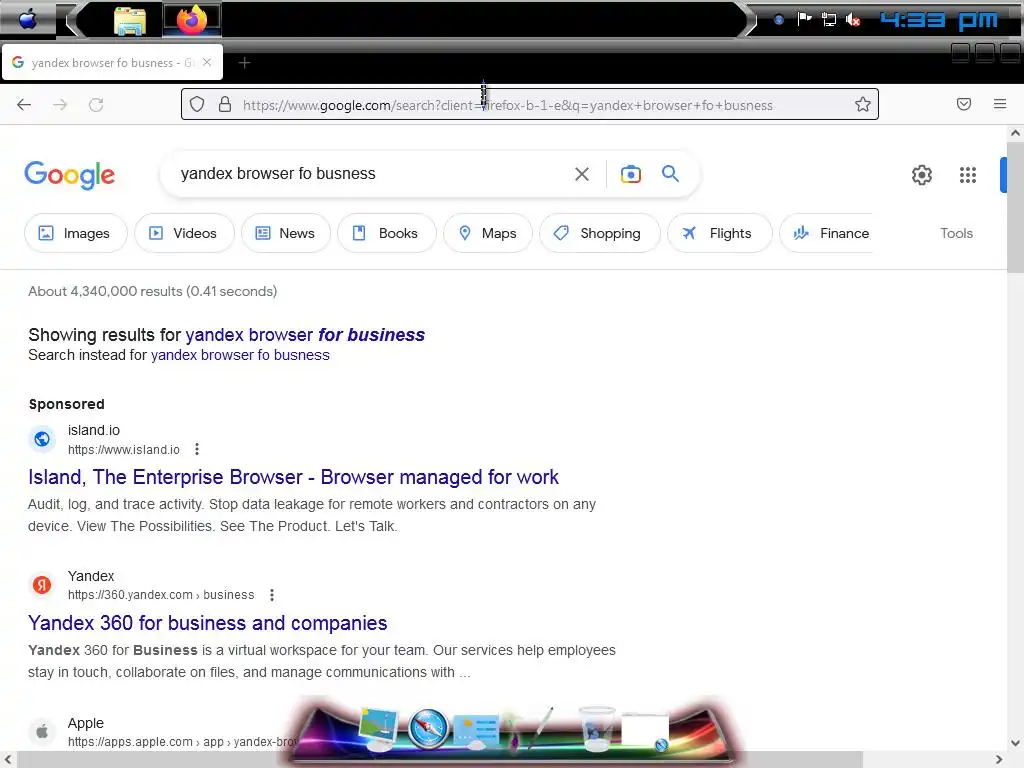This screenshot has width=1024, height=768.
Task: Click the Google logo
Action: click(69, 174)
